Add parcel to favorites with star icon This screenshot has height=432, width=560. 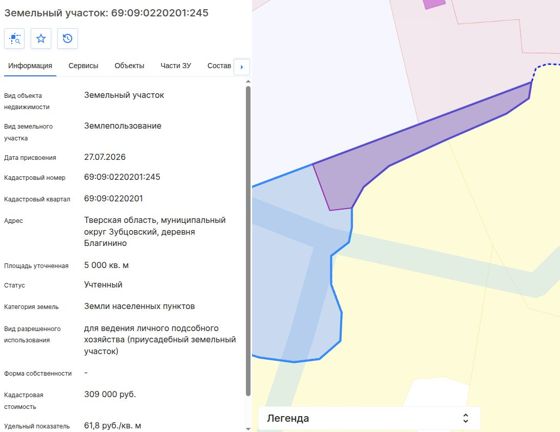click(41, 39)
